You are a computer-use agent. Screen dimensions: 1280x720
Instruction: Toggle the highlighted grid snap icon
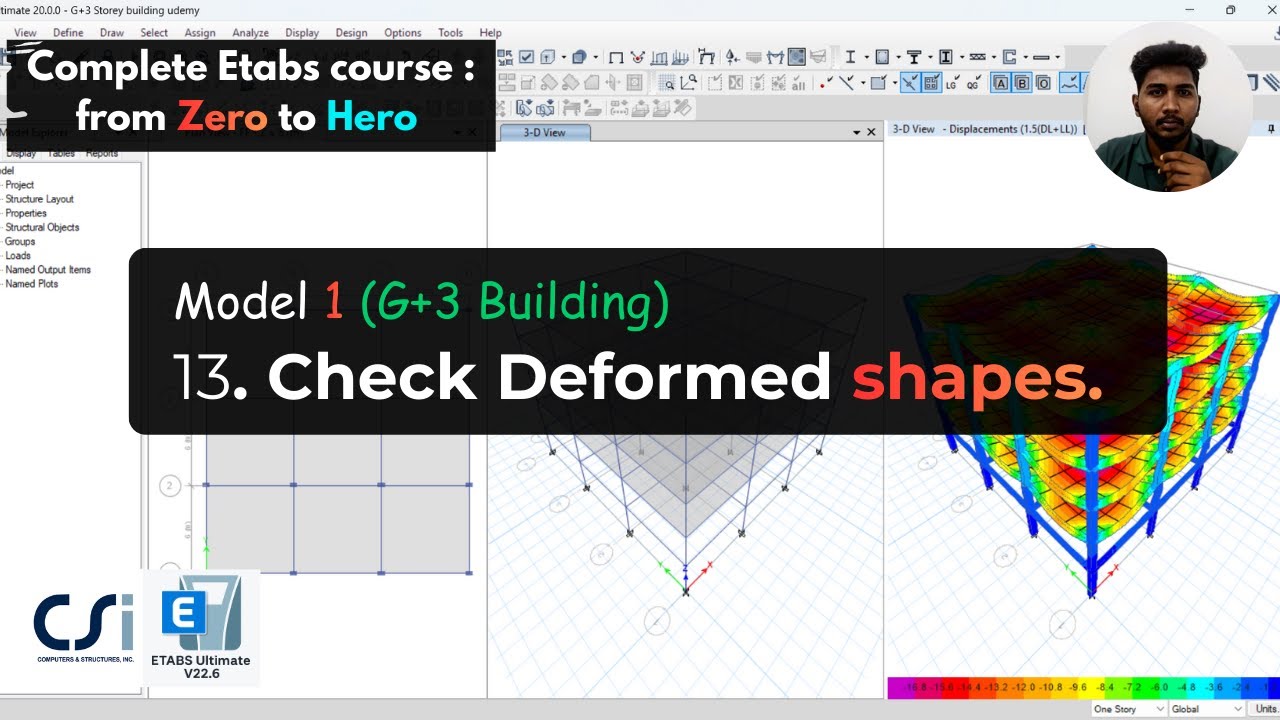pyautogui.click(x=931, y=83)
